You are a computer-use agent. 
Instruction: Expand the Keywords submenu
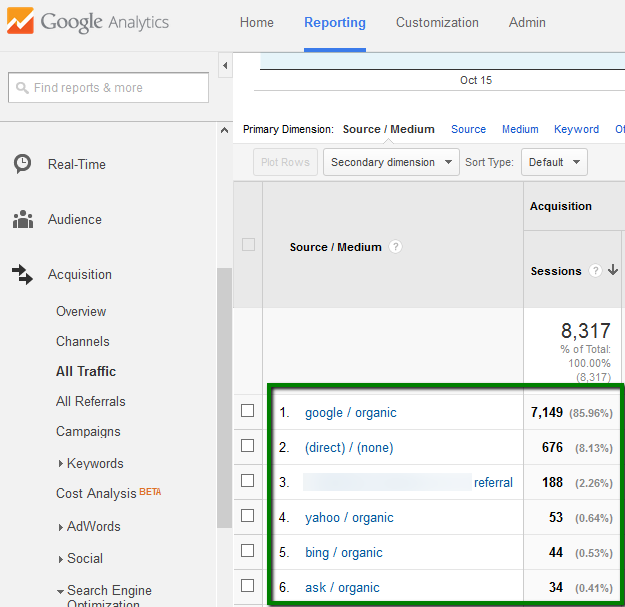pos(61,464)
